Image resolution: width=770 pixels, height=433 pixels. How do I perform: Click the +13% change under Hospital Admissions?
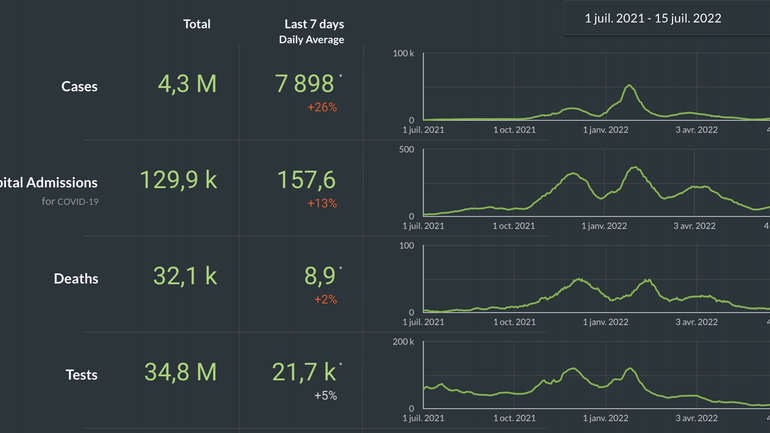[322, 203]
